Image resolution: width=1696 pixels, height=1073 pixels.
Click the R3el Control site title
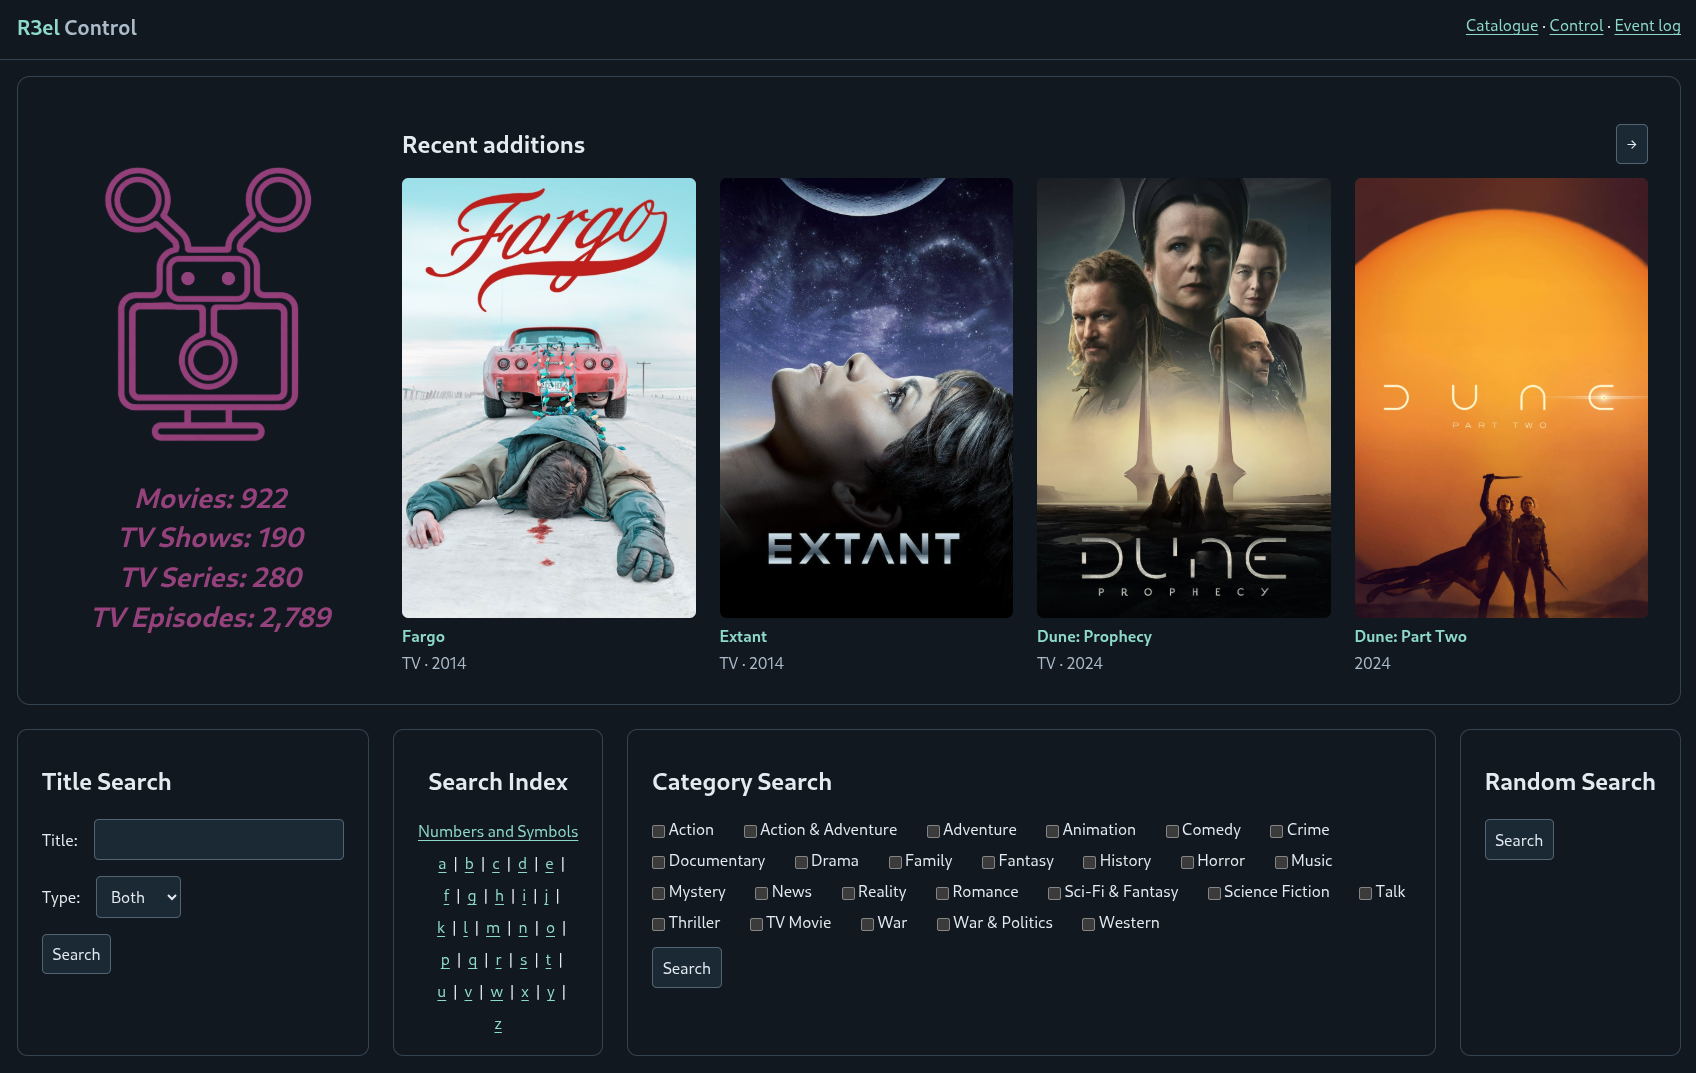coord(77,28)
